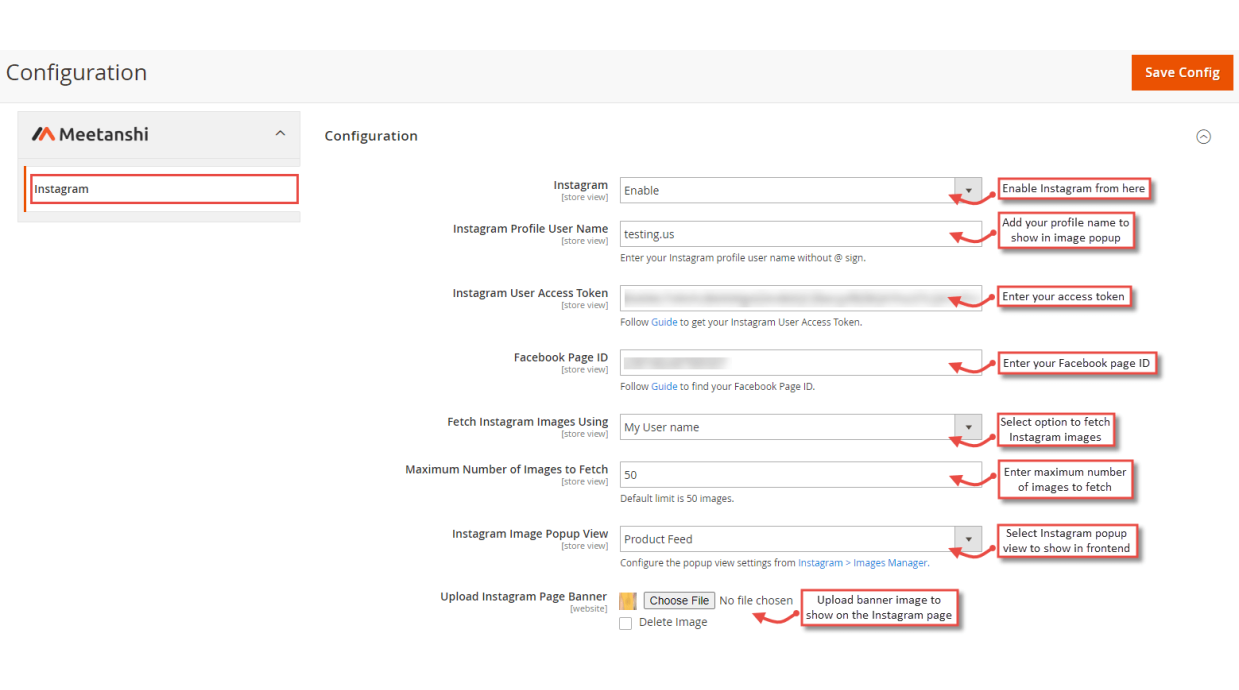Click the Maximum Number of Images field

800,474
